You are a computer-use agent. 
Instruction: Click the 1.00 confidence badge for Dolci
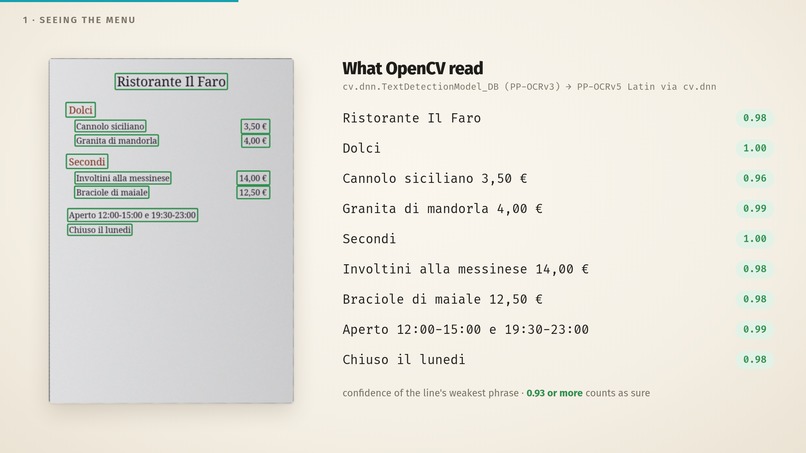coord(755,148)
